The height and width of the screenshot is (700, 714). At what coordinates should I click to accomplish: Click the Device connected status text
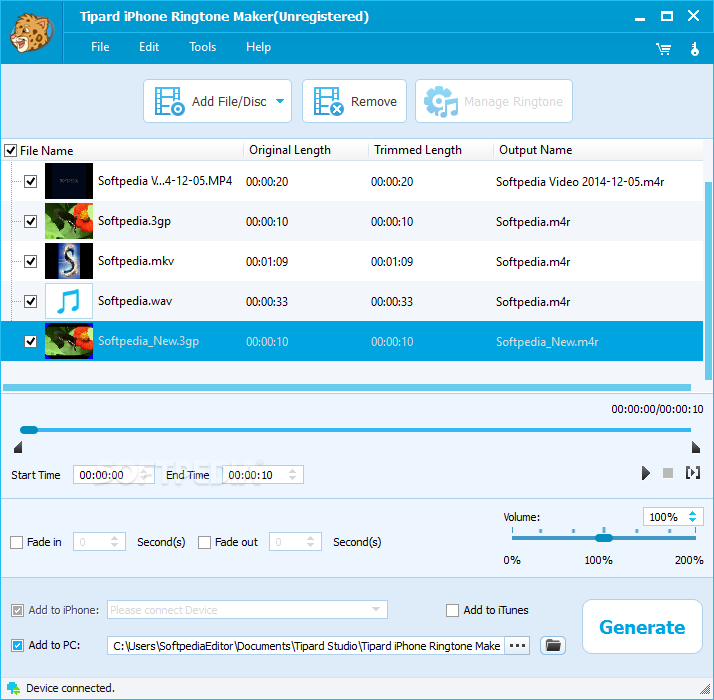click(70, 688)
